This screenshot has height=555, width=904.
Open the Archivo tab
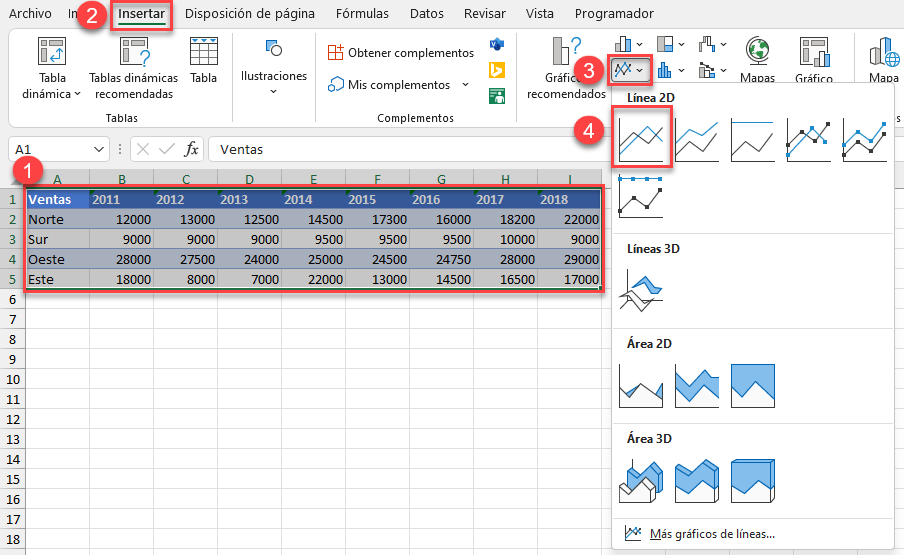[30, 13]
